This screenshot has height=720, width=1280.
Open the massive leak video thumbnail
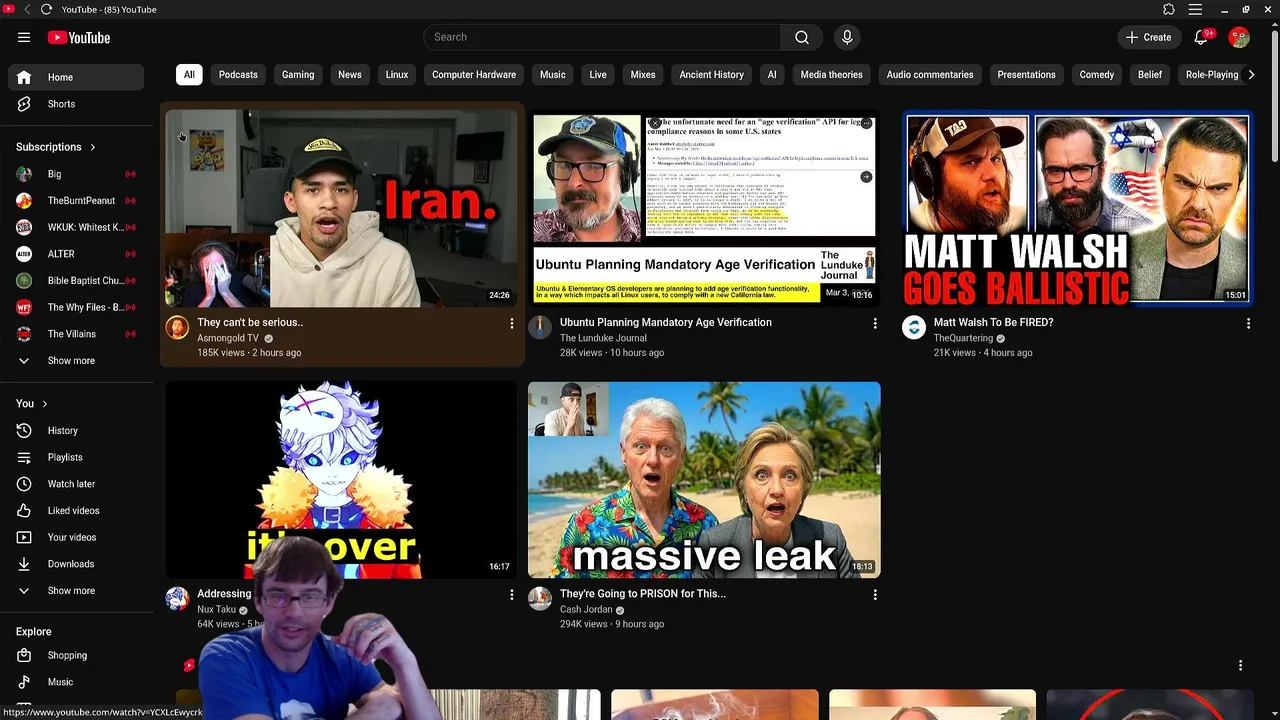point(704,479)
